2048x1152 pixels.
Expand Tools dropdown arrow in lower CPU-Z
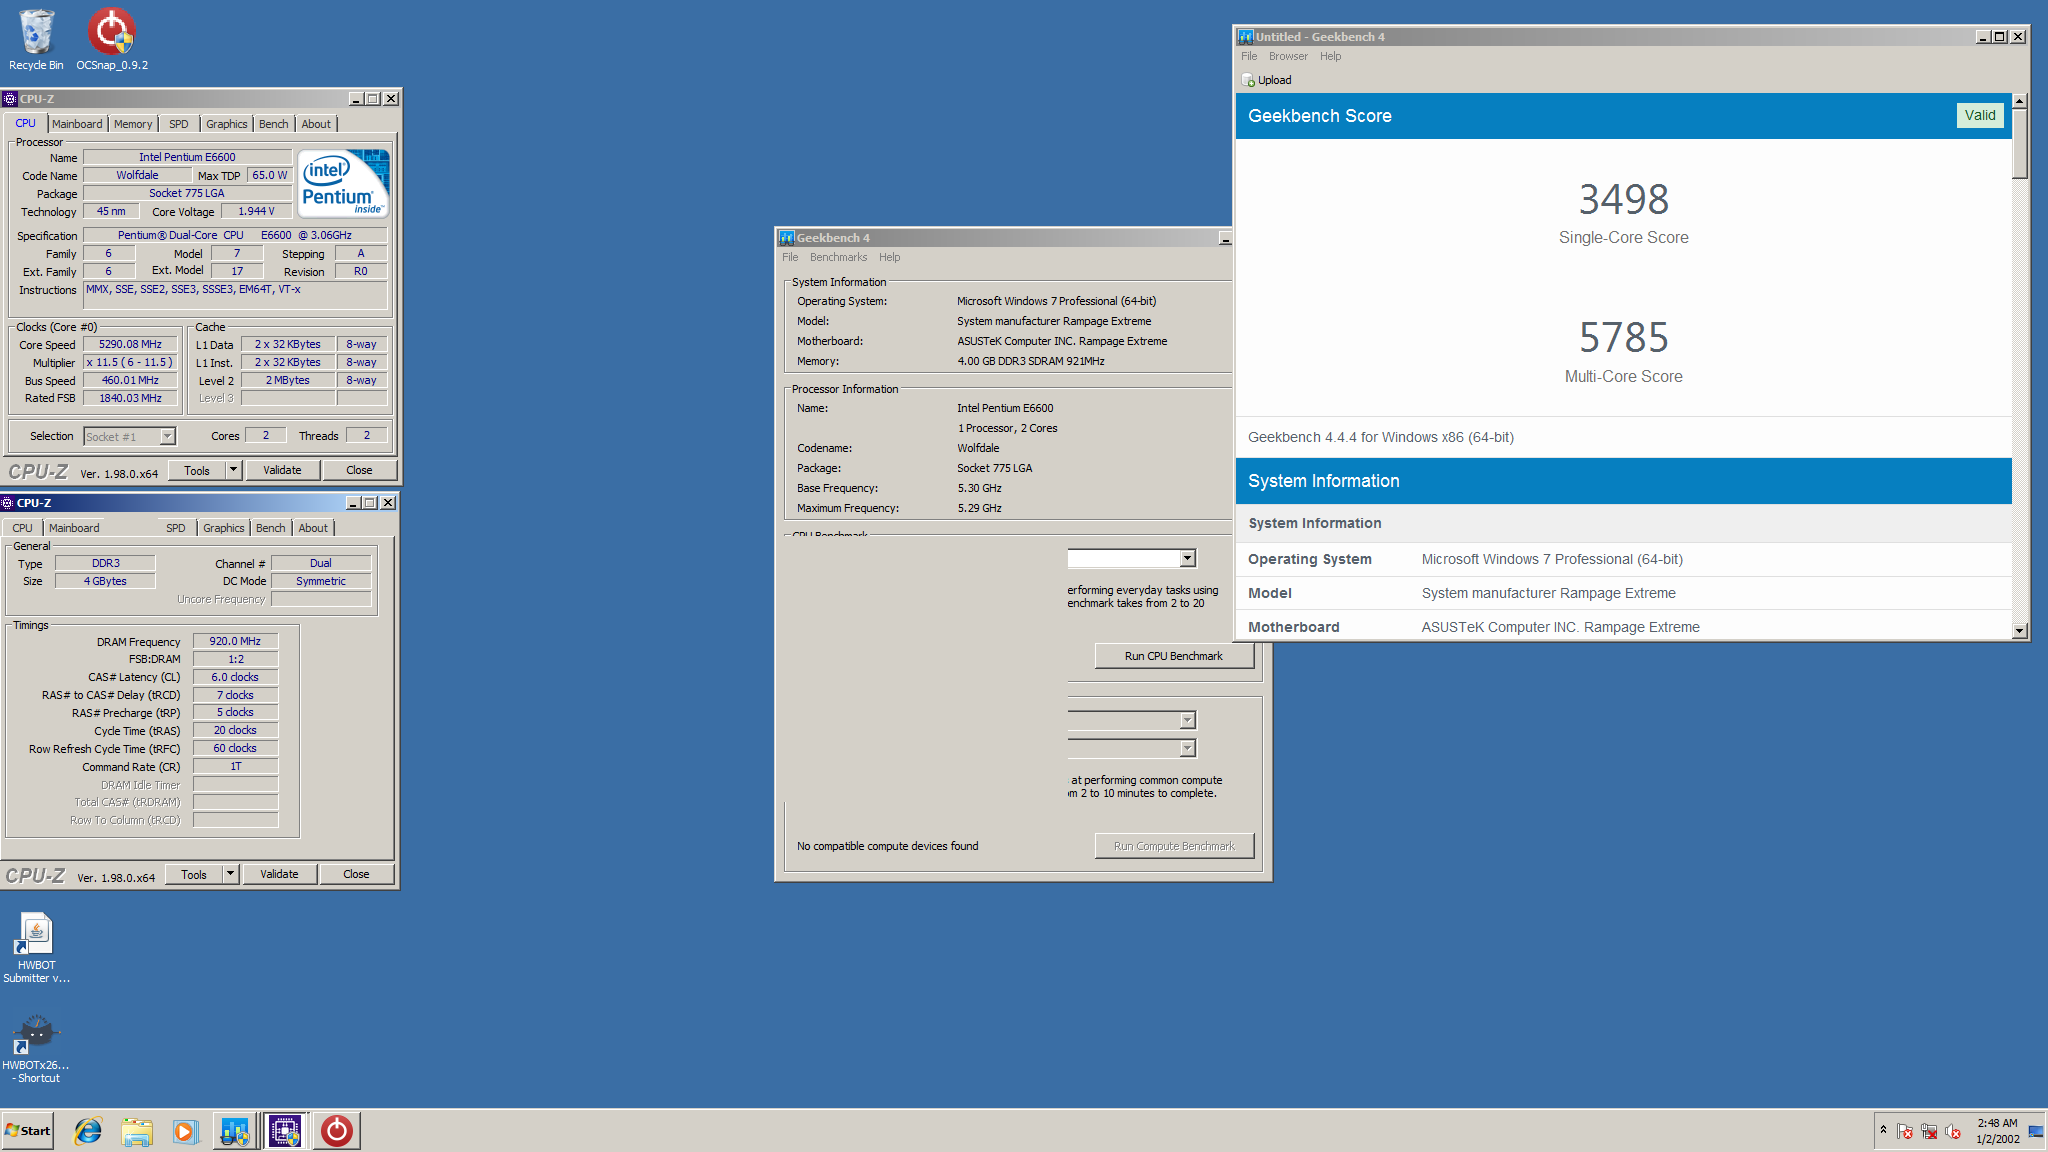(x=230, y=874)
